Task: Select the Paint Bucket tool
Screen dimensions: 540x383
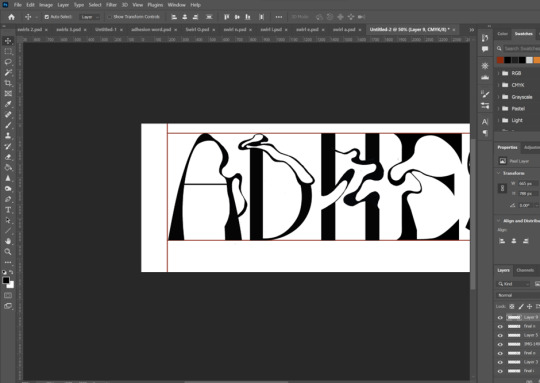Action: click(x=8, y=167)
